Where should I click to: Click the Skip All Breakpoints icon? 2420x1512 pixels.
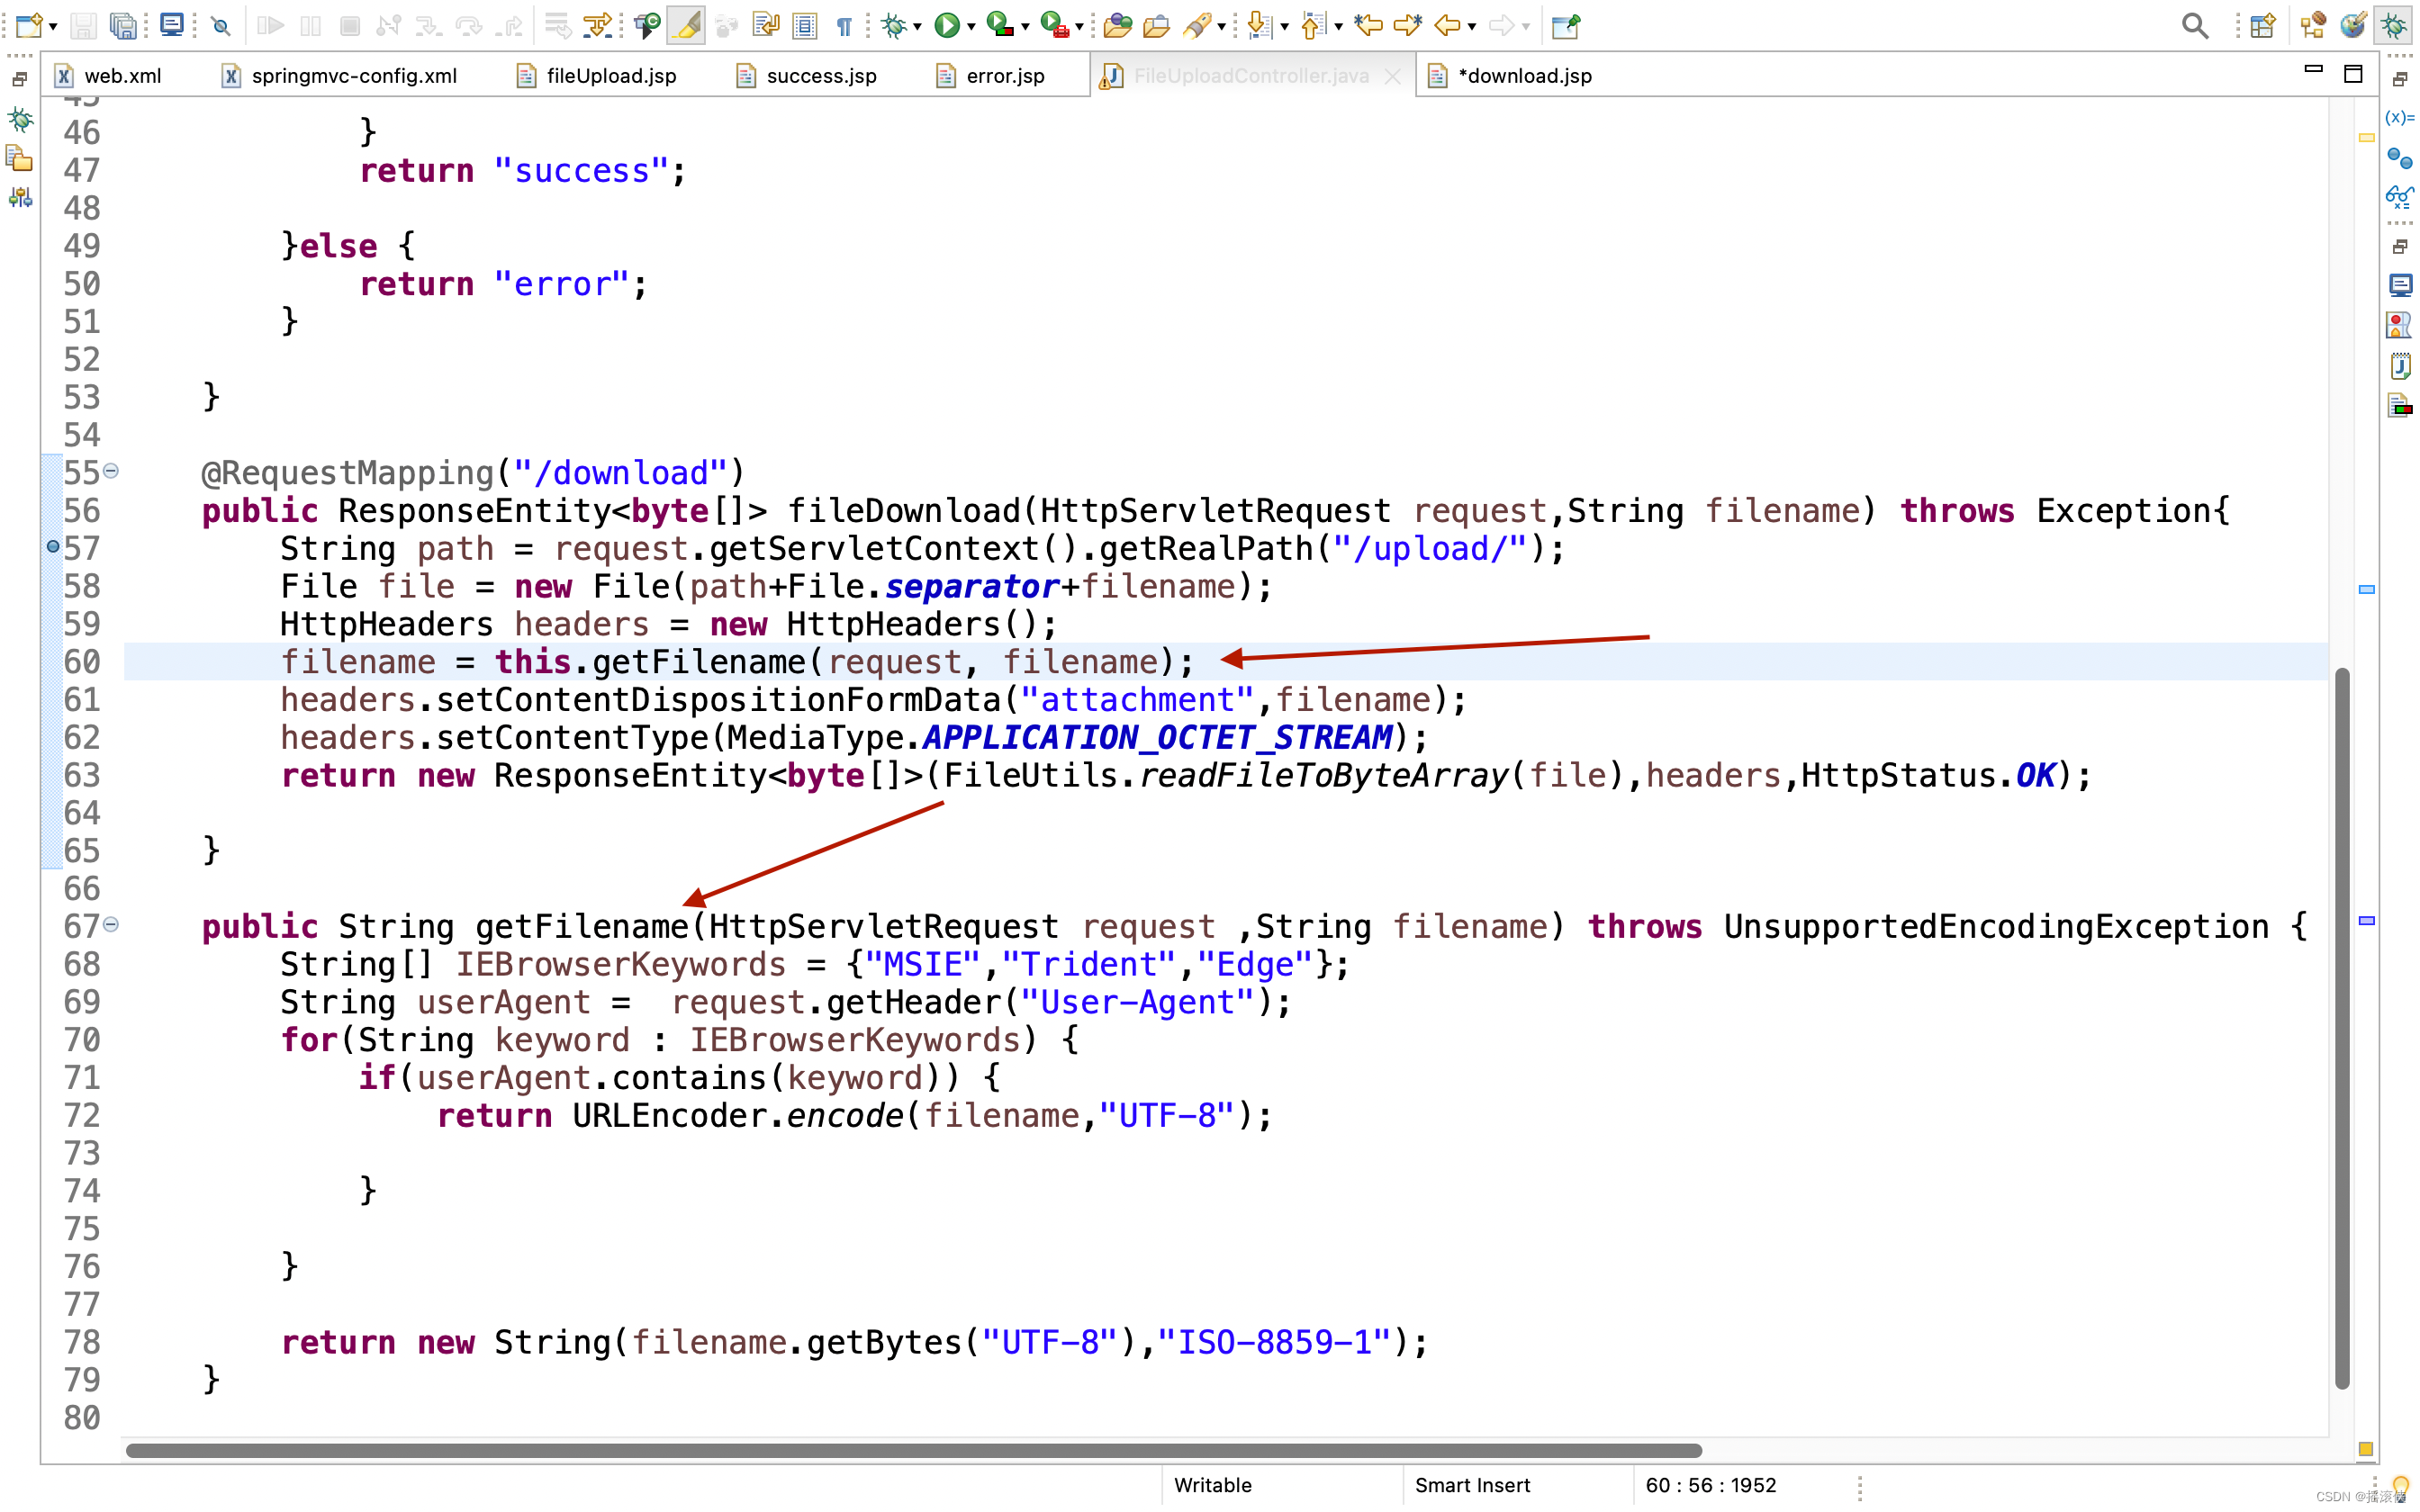(x=221, y=25)
